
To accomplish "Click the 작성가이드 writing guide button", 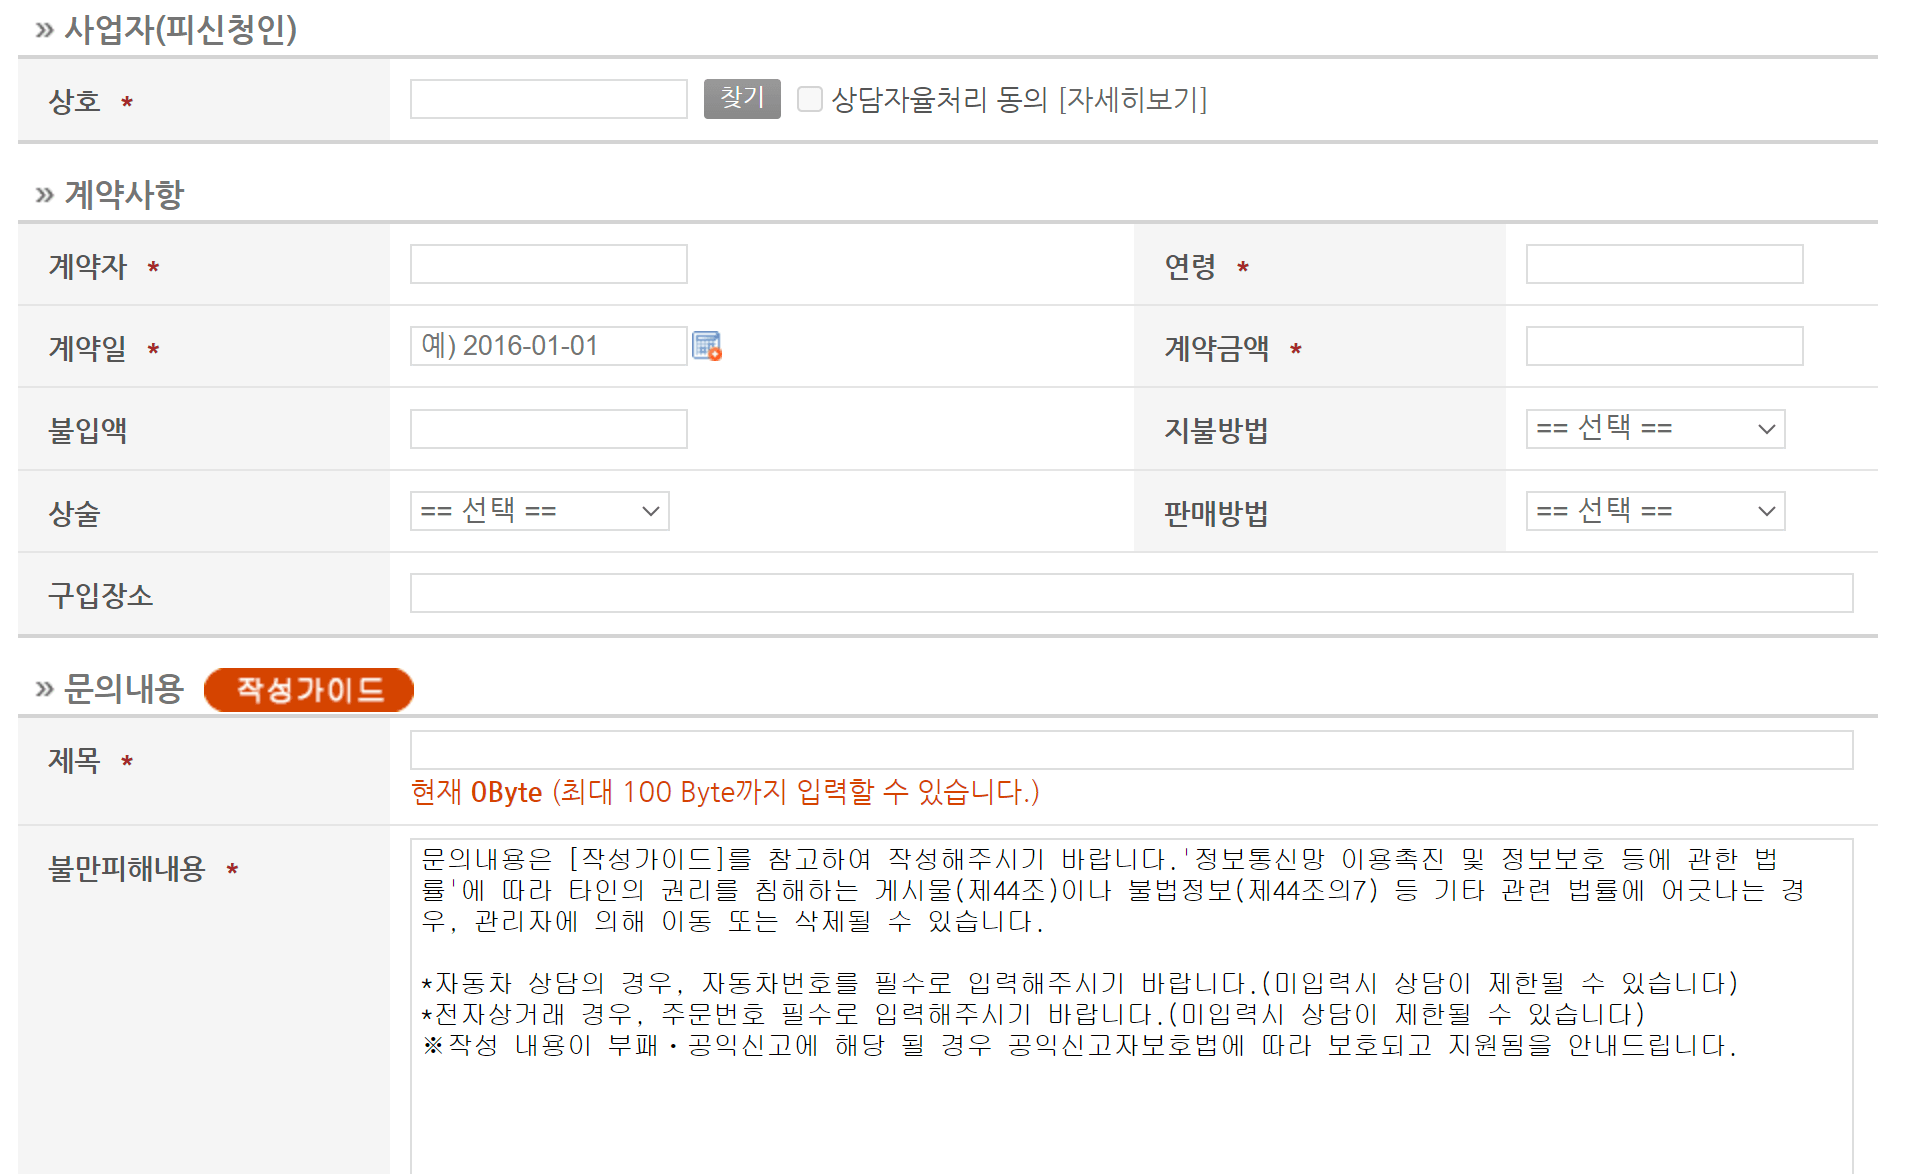I will [308, 689].
